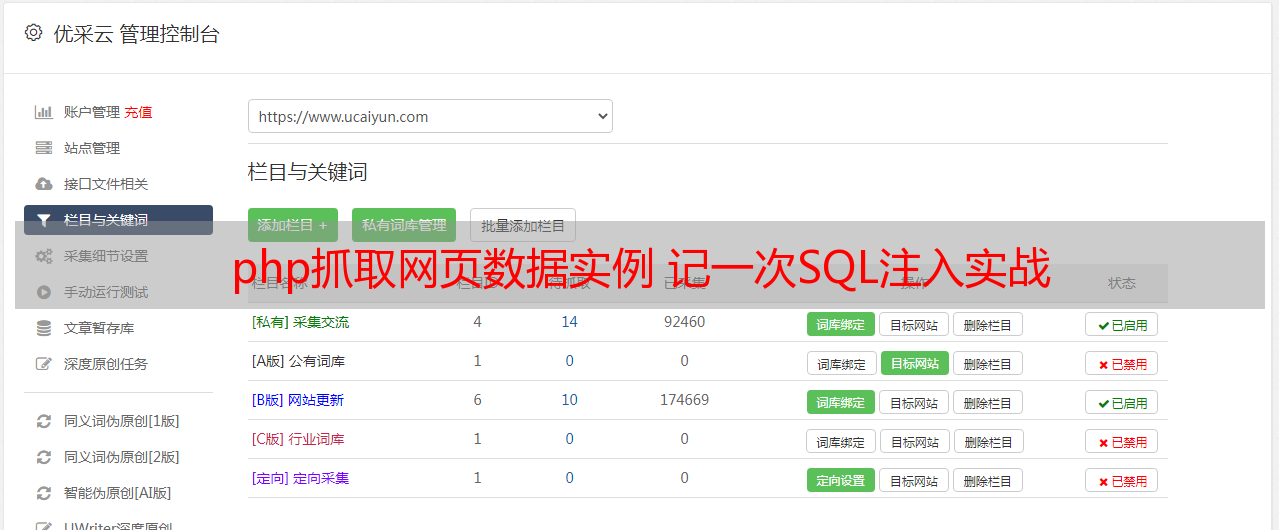Click 删除栏目 for 公有词库 row
Screen dimensions: 1279x530
tap(987, 363)
